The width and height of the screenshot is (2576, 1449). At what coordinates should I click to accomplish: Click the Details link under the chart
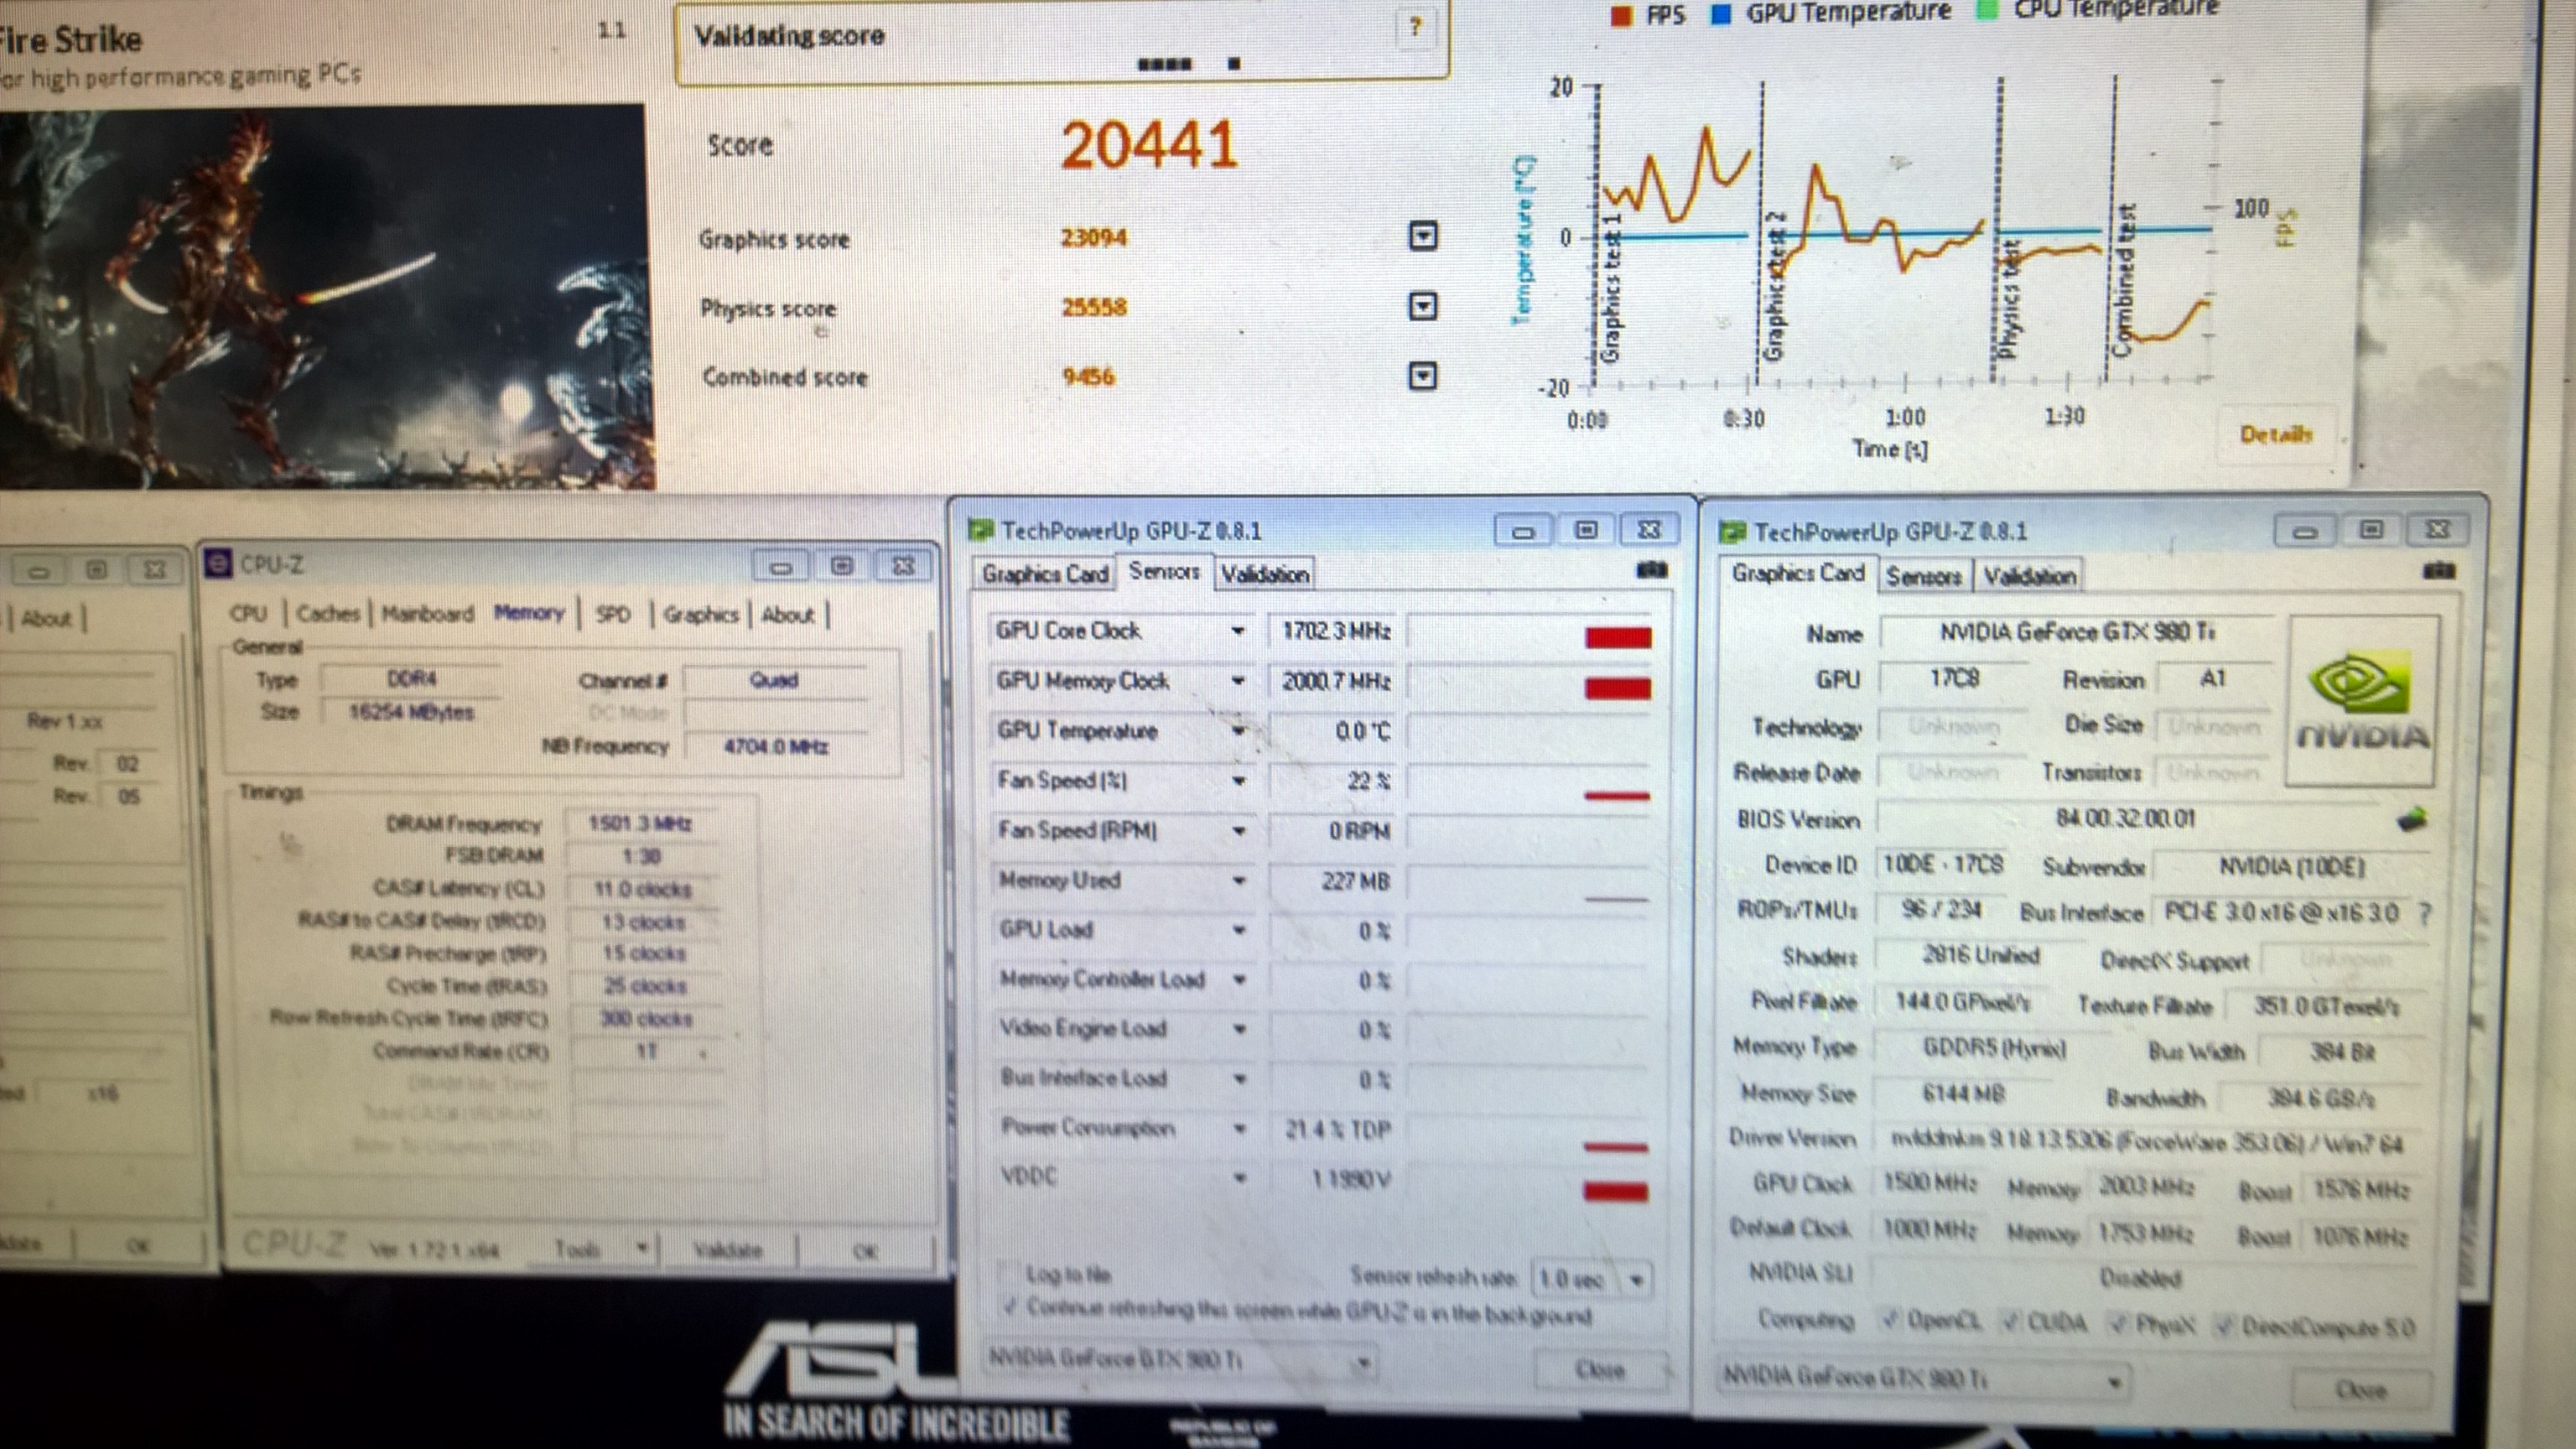pos(2275,434)
